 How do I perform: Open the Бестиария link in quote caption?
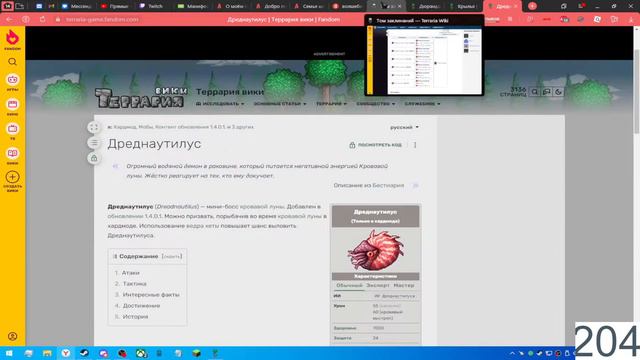tap(388, 185)
